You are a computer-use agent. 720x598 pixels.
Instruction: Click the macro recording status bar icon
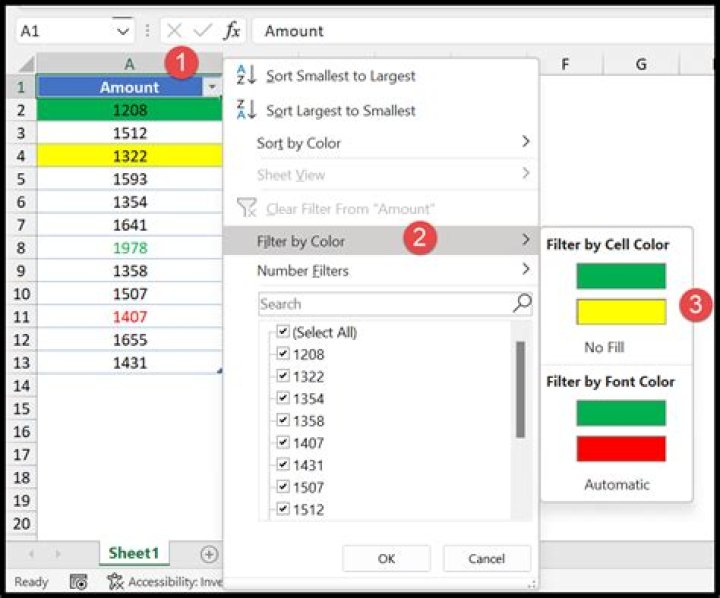(x=78, y=582)
